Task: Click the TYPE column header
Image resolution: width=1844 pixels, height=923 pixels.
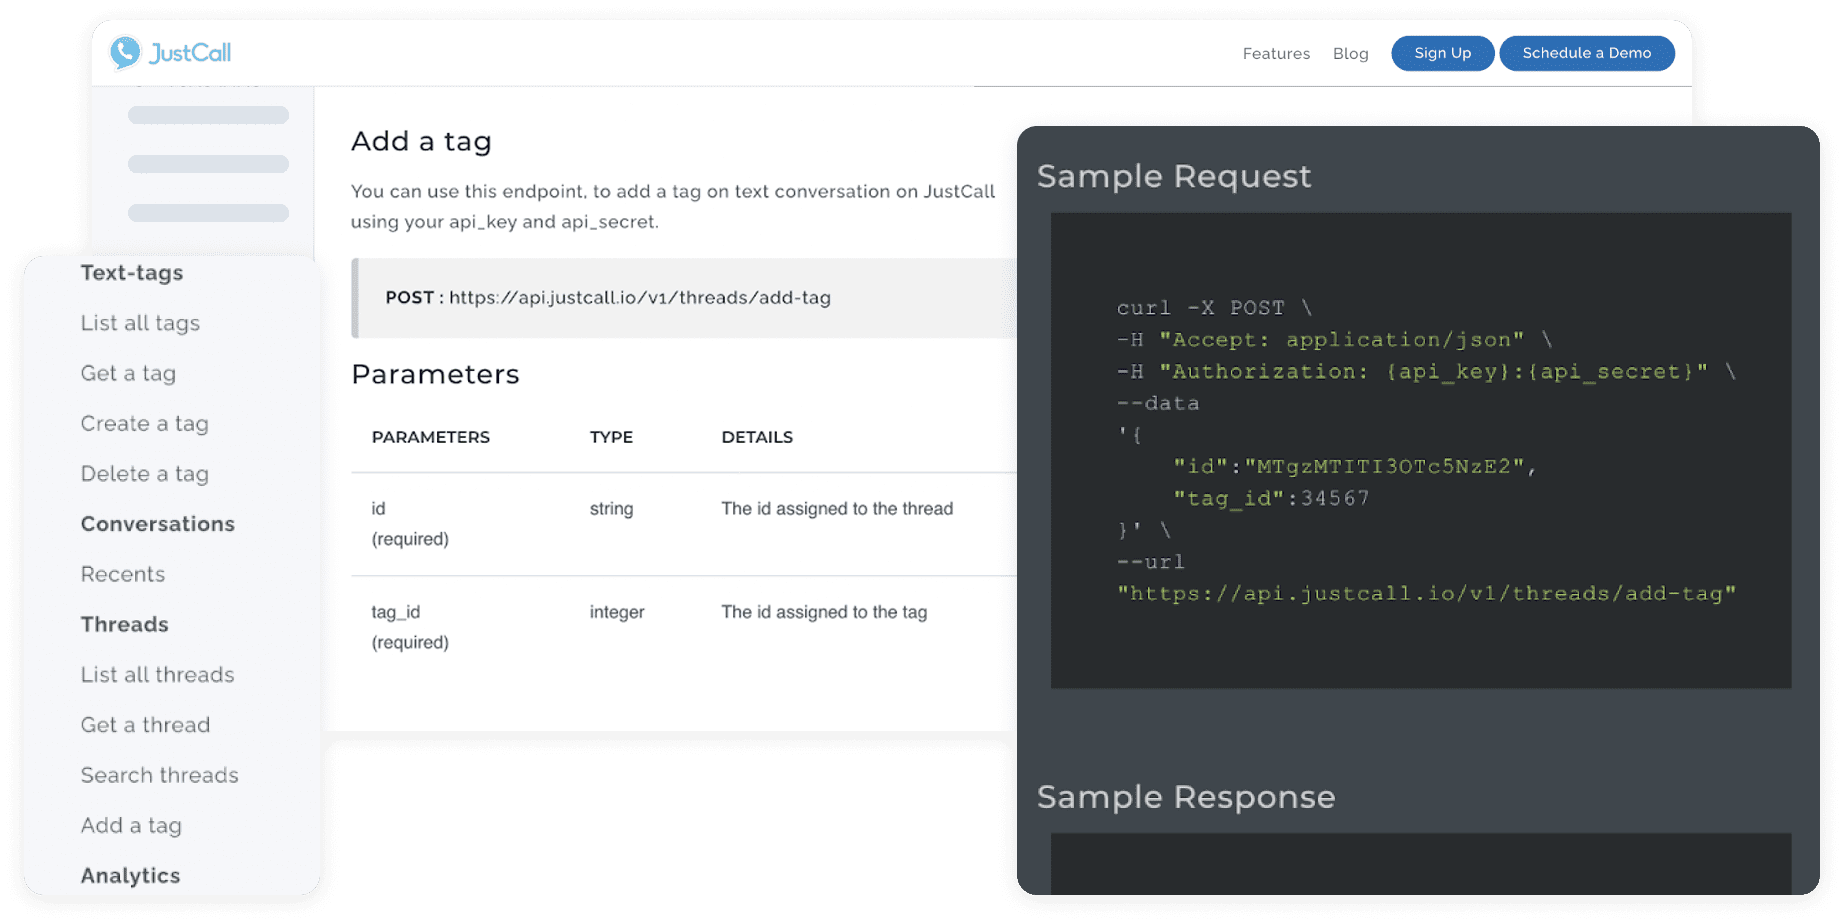Action: (611, 437)
